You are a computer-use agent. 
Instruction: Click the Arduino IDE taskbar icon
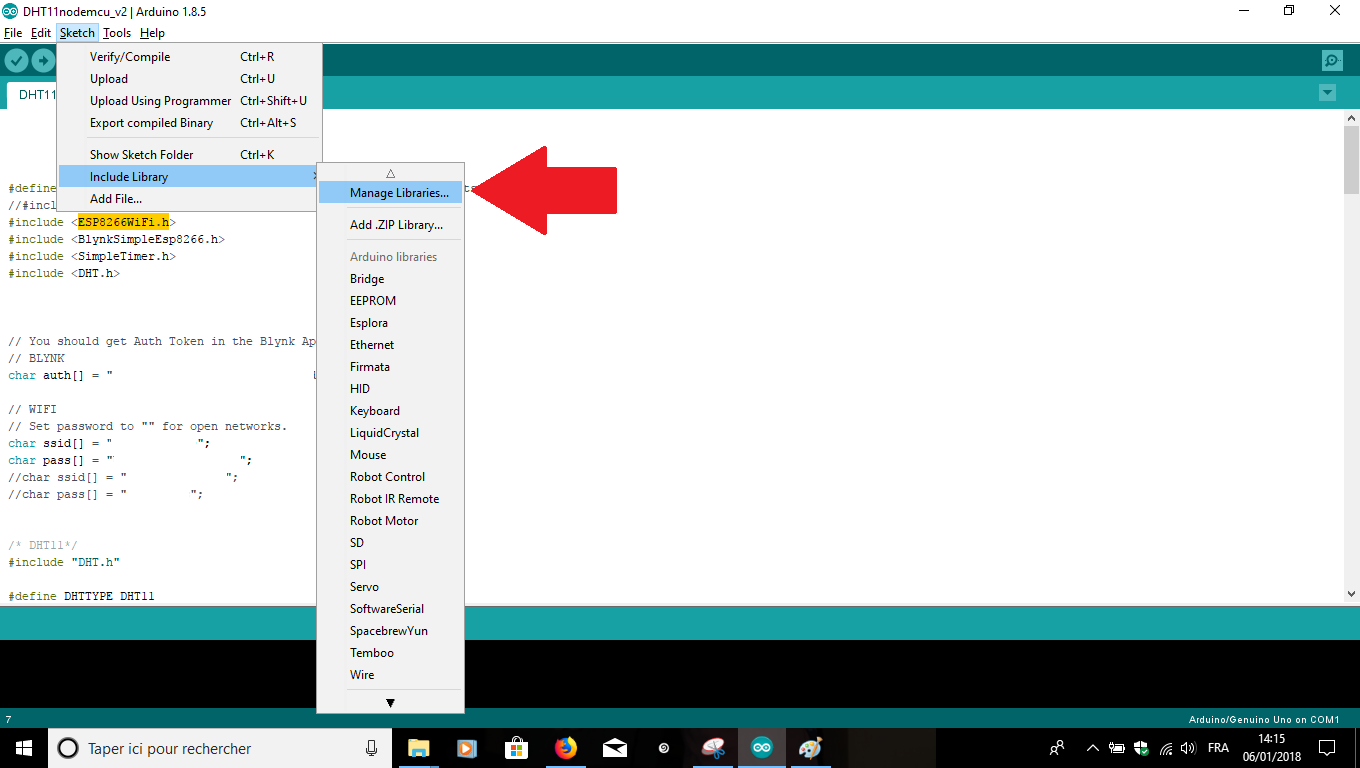pyautogui.click(x=762, y=748)
